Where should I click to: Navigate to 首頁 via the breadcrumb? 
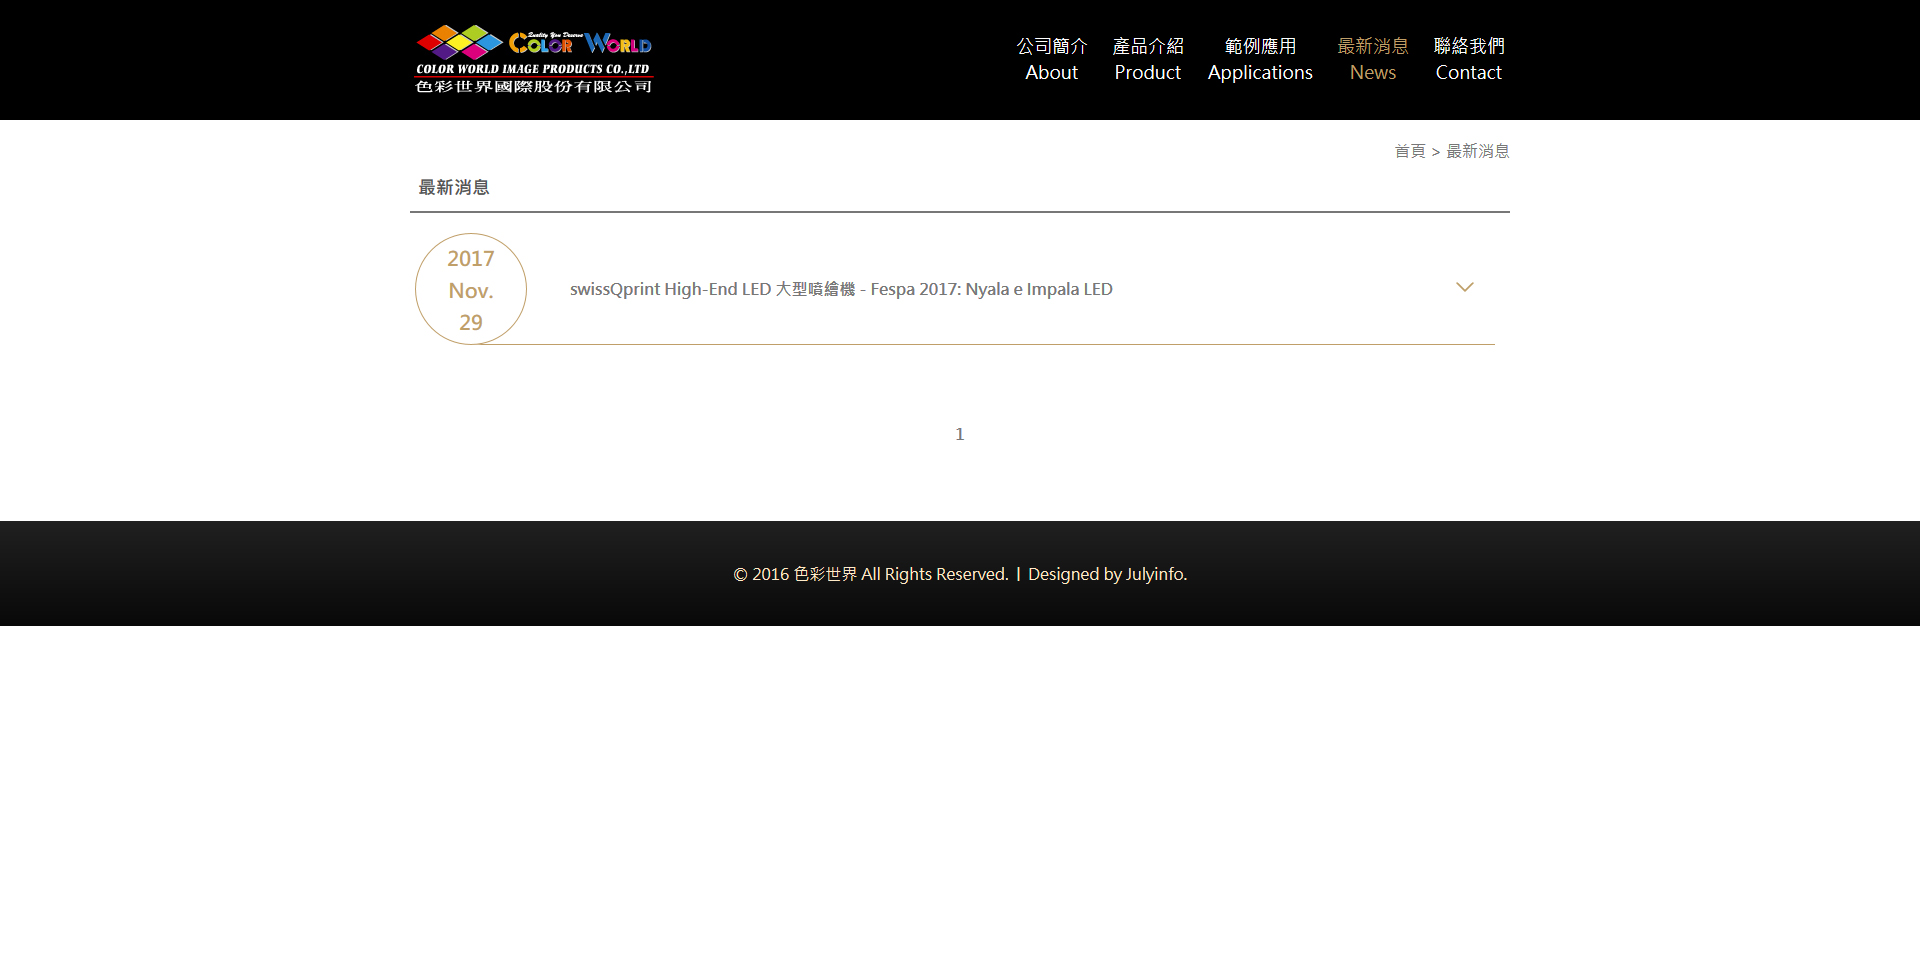tap(1411, 151)
